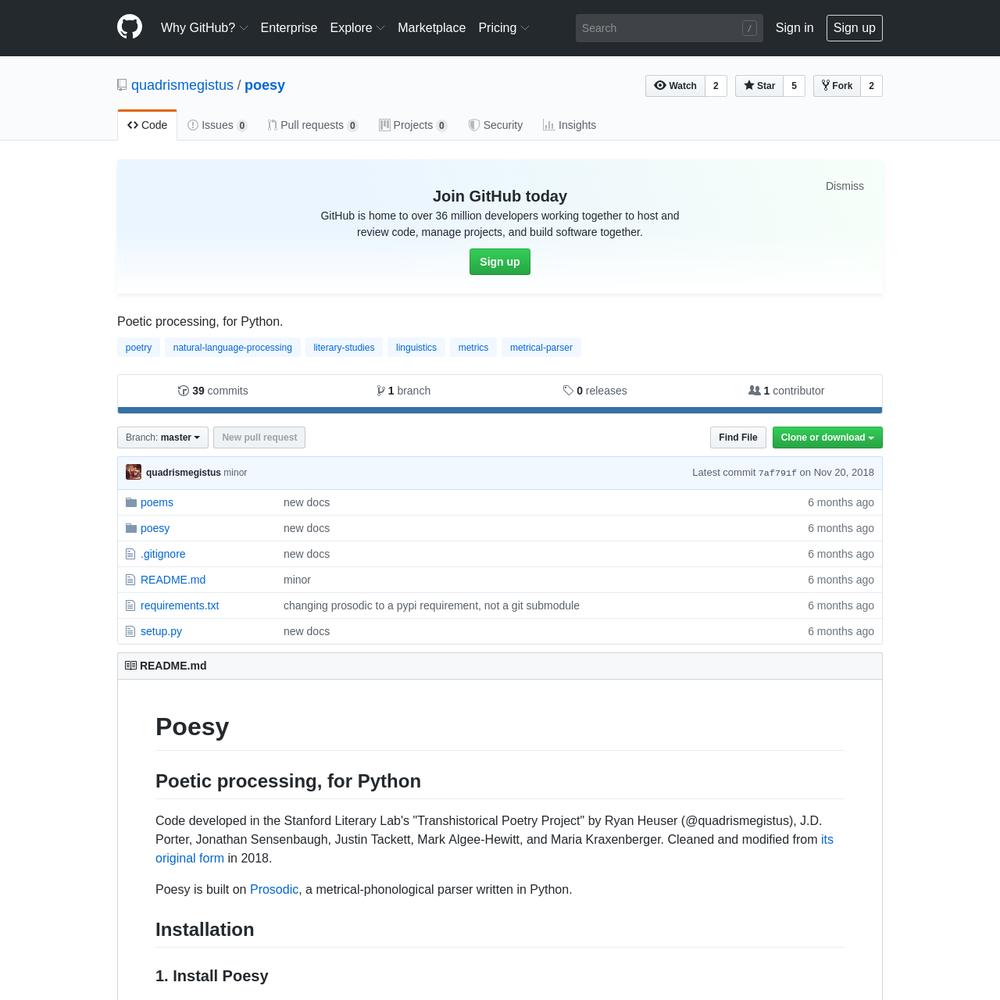Click the repository book icon beside quadrismegistus
The height and width of the screenshot is (1000, 1000).
pos(122,85)
